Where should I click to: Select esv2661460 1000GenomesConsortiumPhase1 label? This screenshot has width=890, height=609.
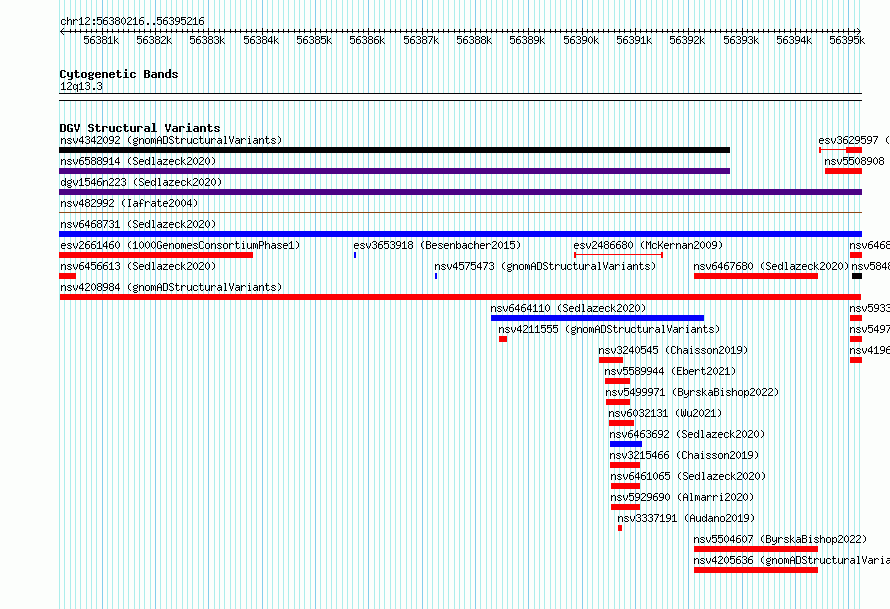[x=180, y=245]
